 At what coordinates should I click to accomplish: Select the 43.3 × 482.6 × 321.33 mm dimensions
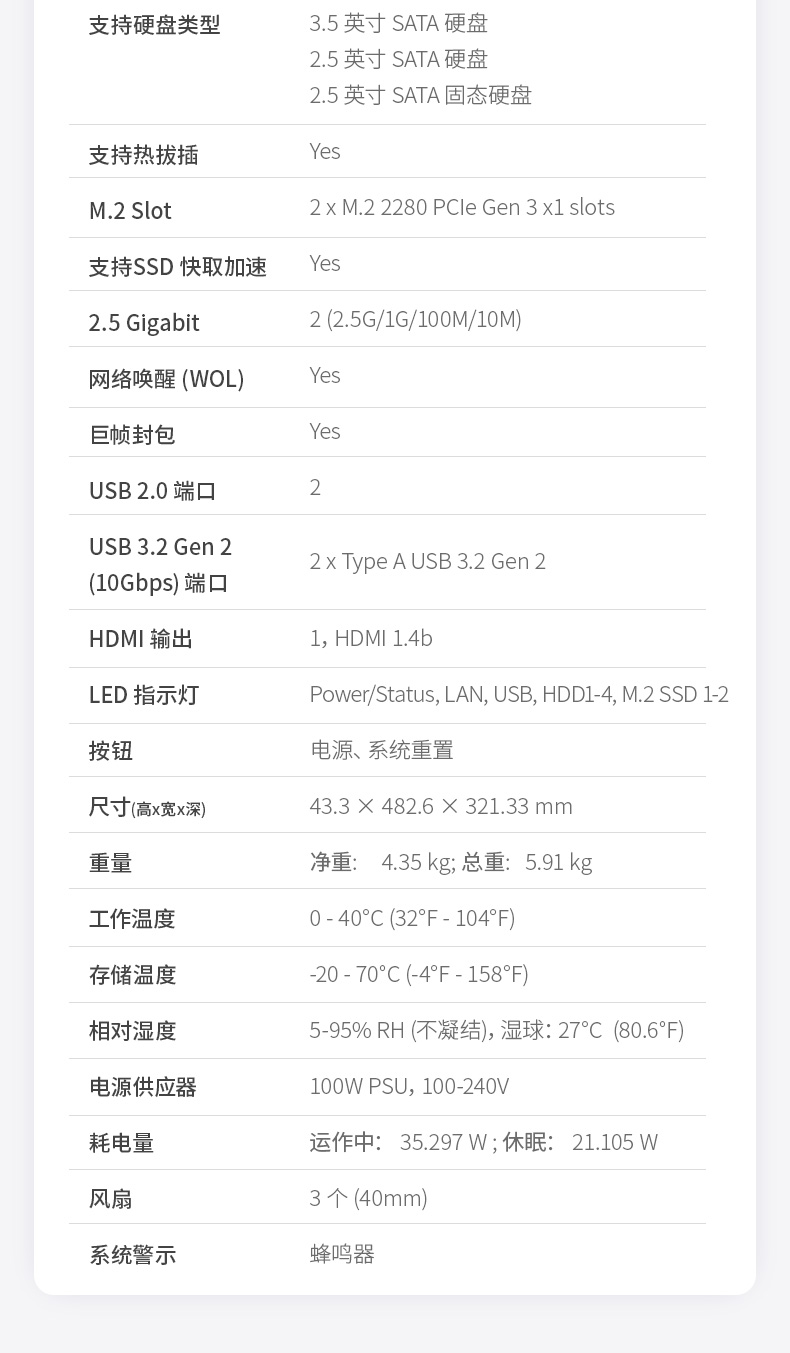[x=441, y=806]
